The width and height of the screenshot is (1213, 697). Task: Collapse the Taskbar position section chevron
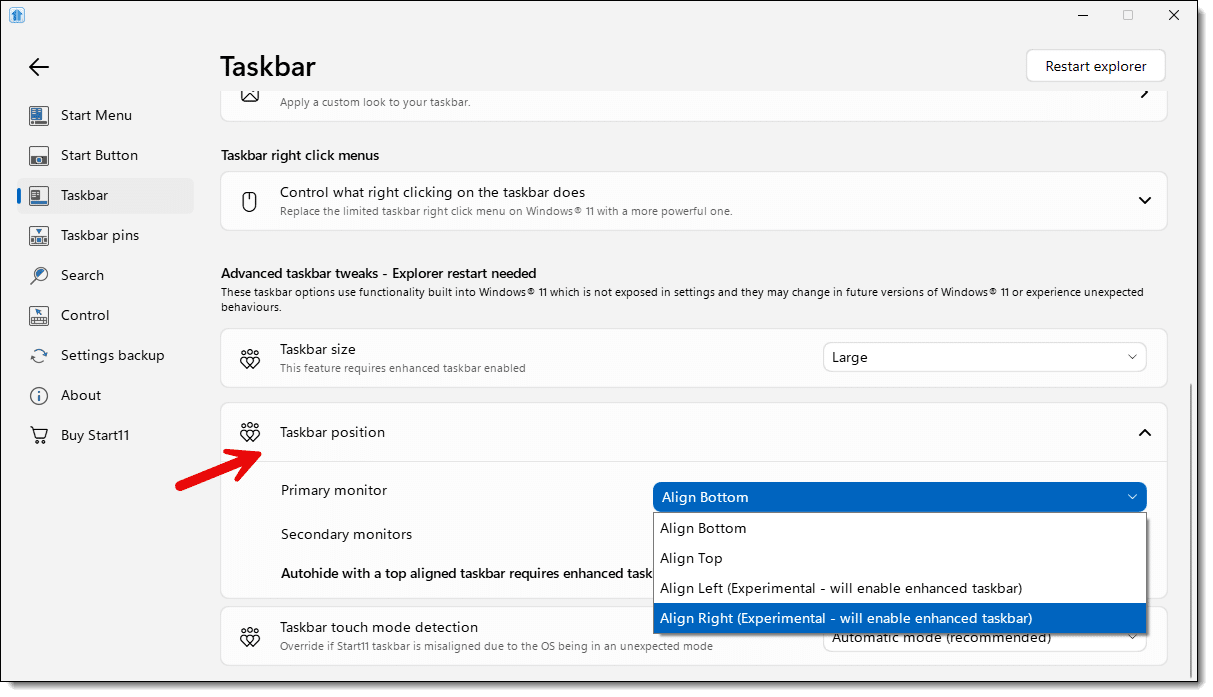click(x=1145, y=432)
